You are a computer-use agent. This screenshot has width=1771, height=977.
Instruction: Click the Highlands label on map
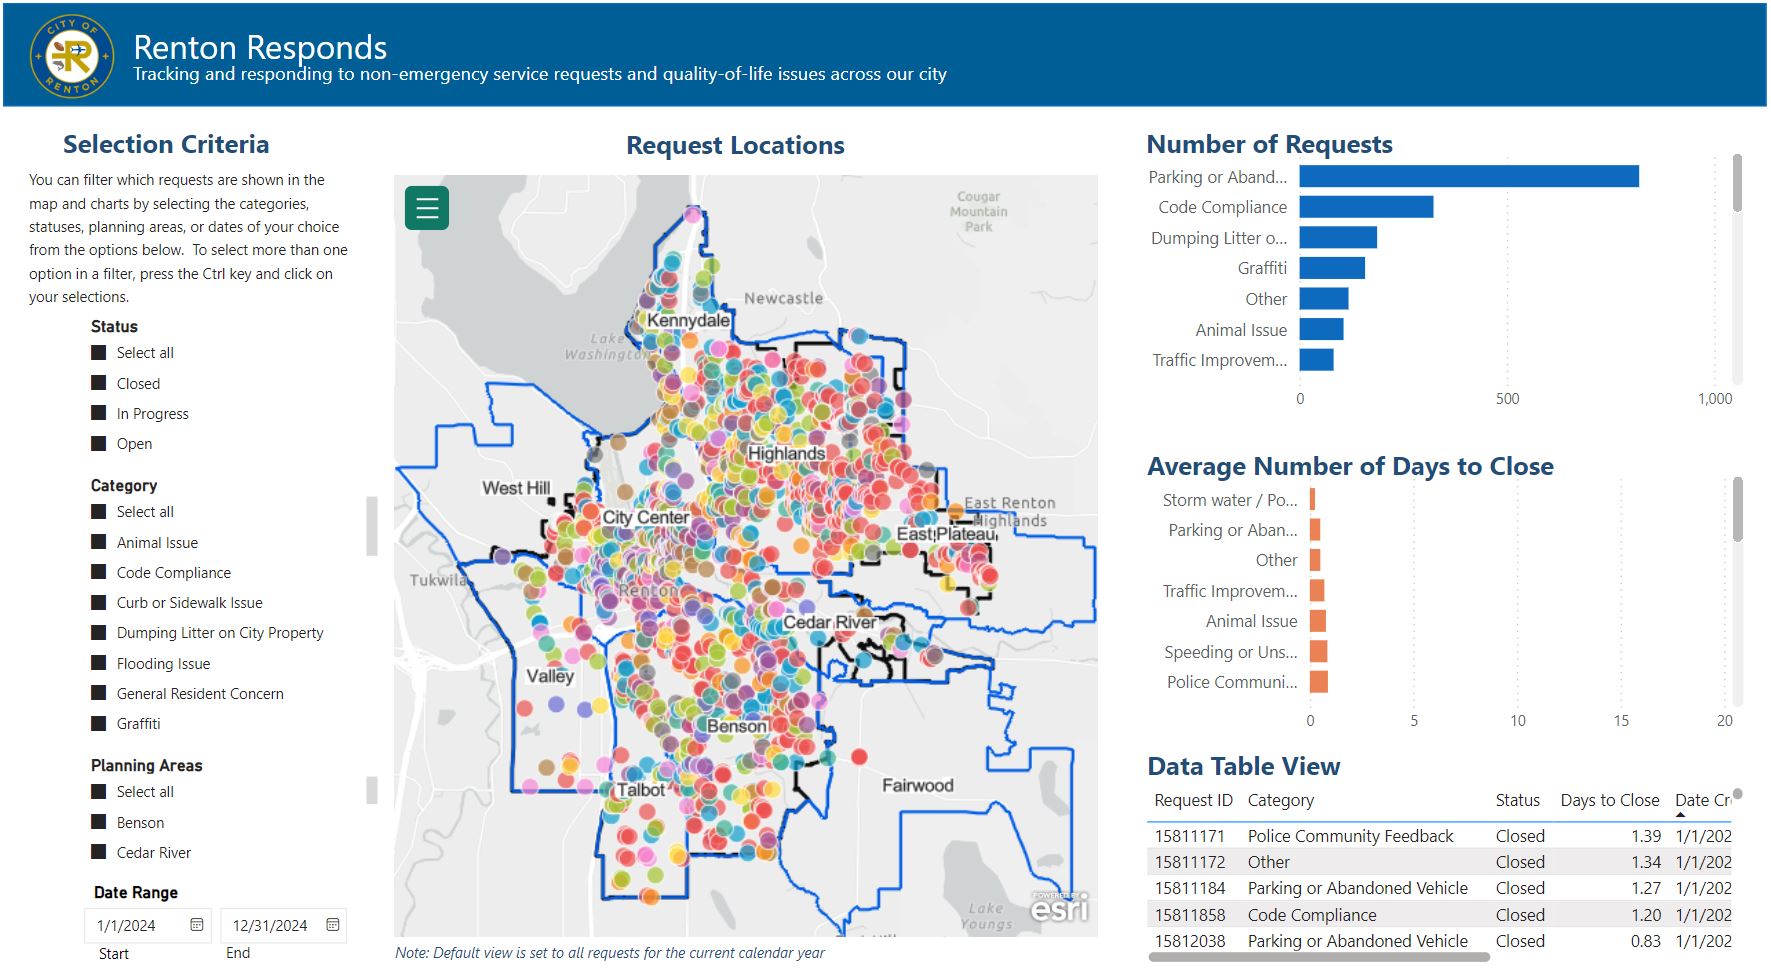click(x=787, y=453)
